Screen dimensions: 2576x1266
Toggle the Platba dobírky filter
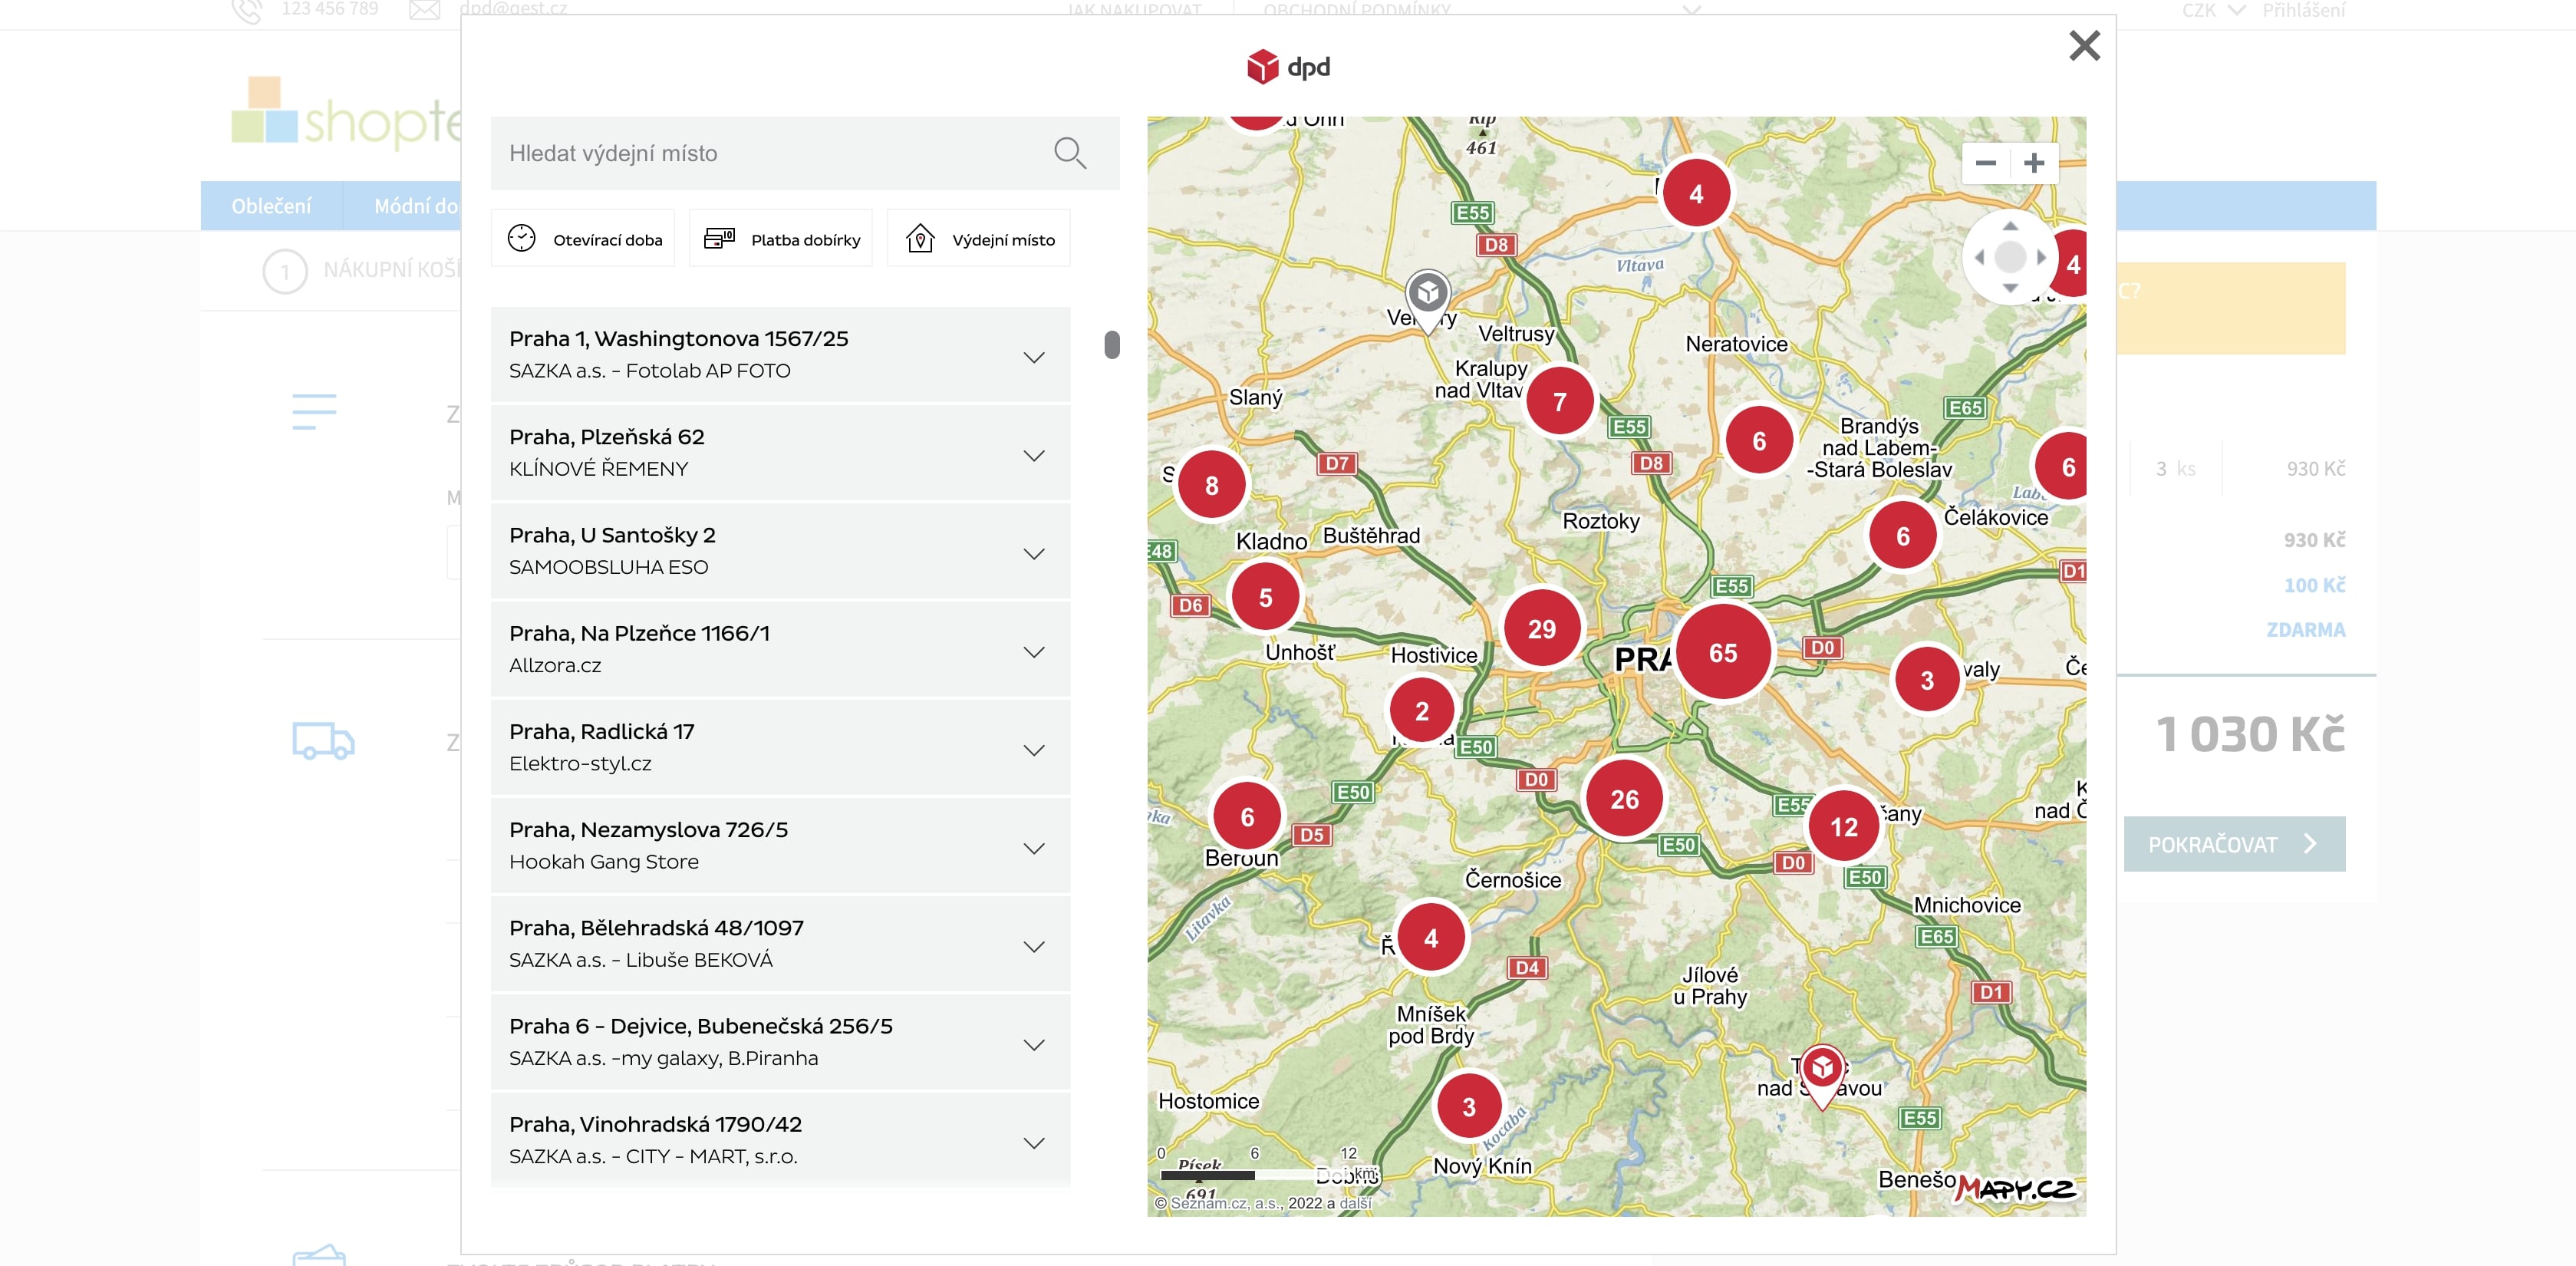(x=781, y=239)
